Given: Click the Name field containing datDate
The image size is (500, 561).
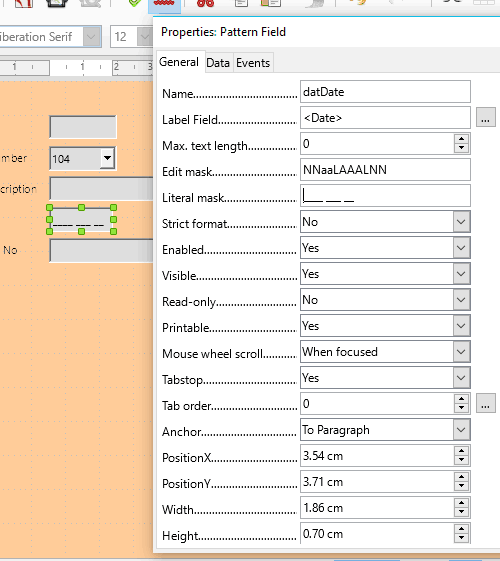Looking at the screenshot, I should coord(385,92).
